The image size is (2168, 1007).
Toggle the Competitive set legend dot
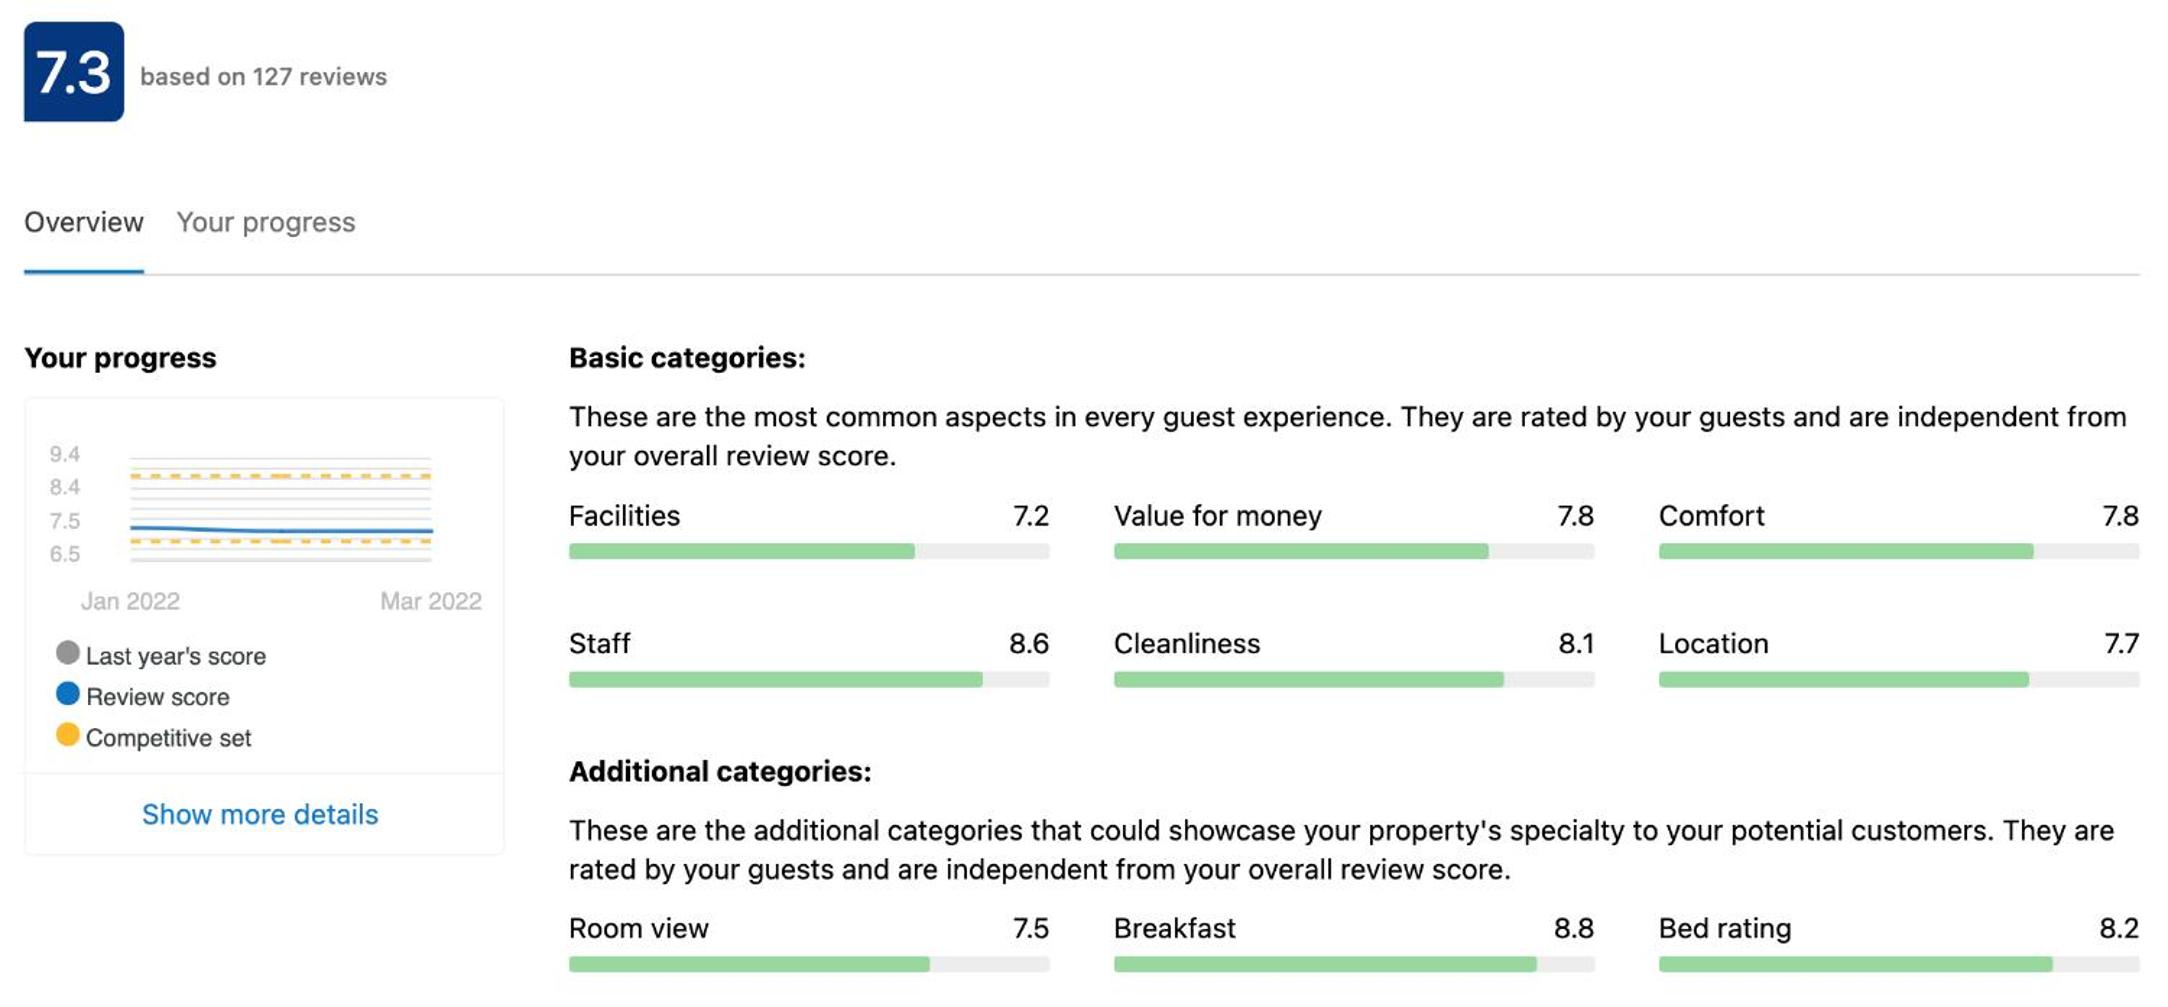point(68,735)
